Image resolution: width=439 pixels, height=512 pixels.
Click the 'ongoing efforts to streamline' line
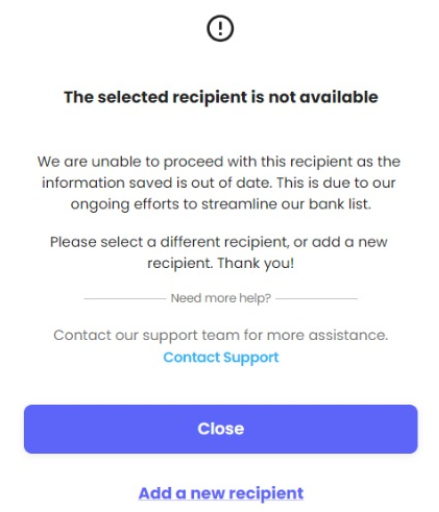coord(221,204)
